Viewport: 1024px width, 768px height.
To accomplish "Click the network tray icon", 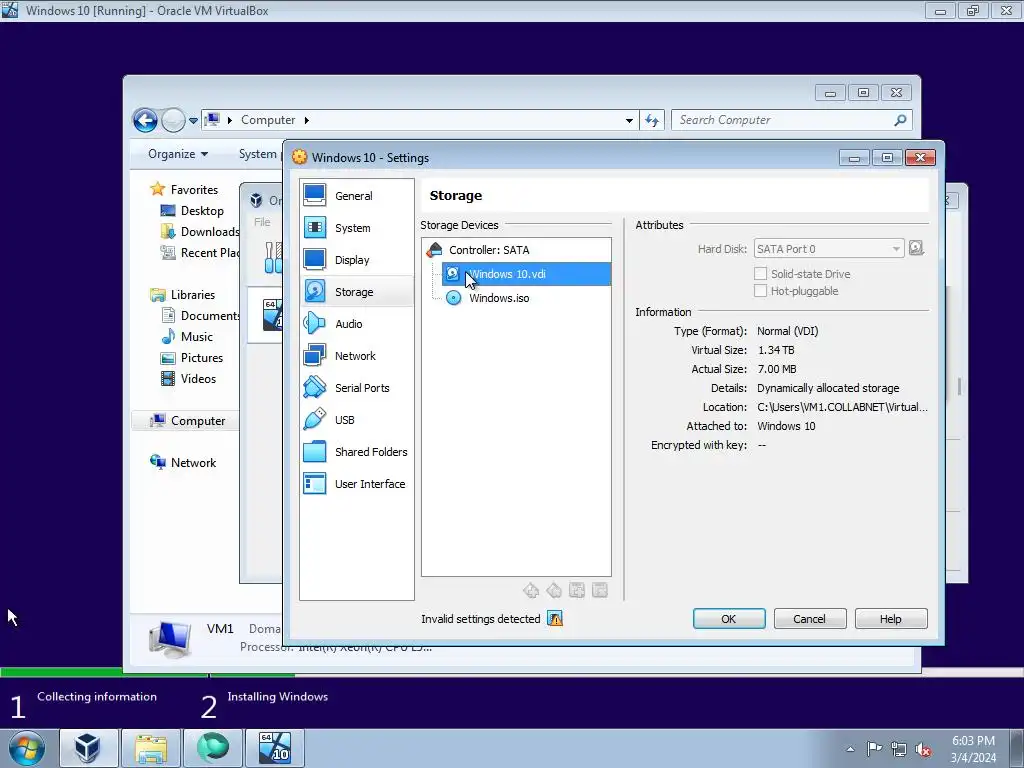I will coord(899,749).
